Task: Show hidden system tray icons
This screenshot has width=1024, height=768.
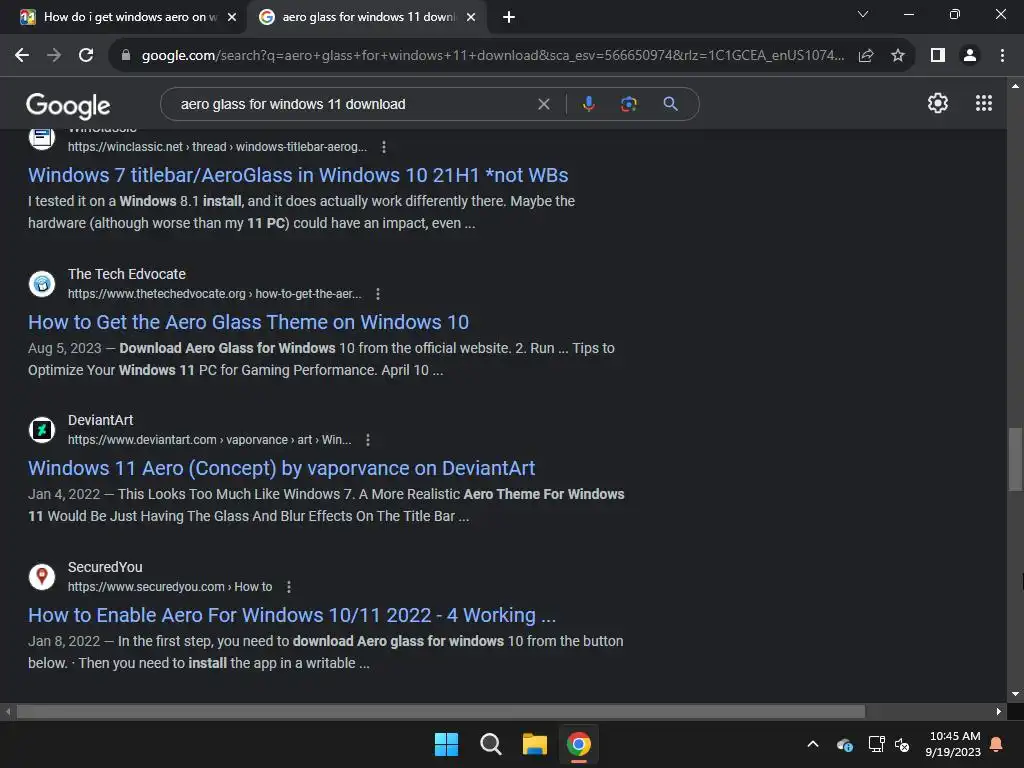Action: coord(813,744)
